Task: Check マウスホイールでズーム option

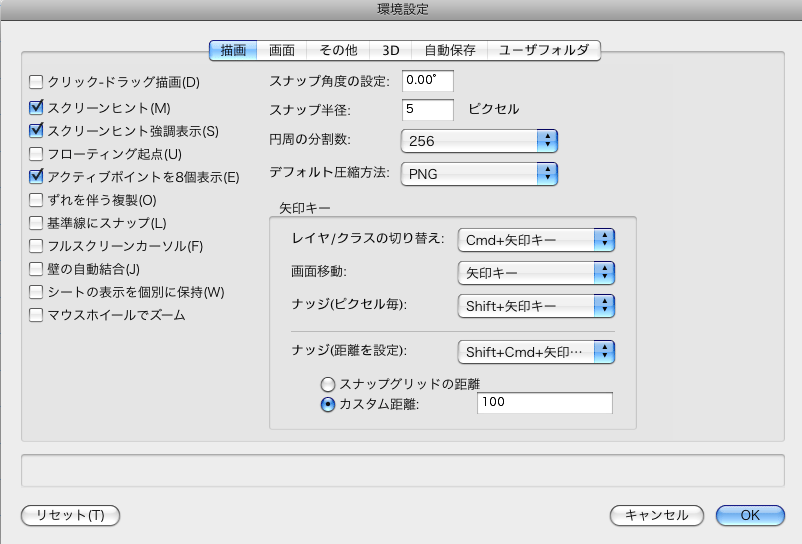Action: coord(37,316)
